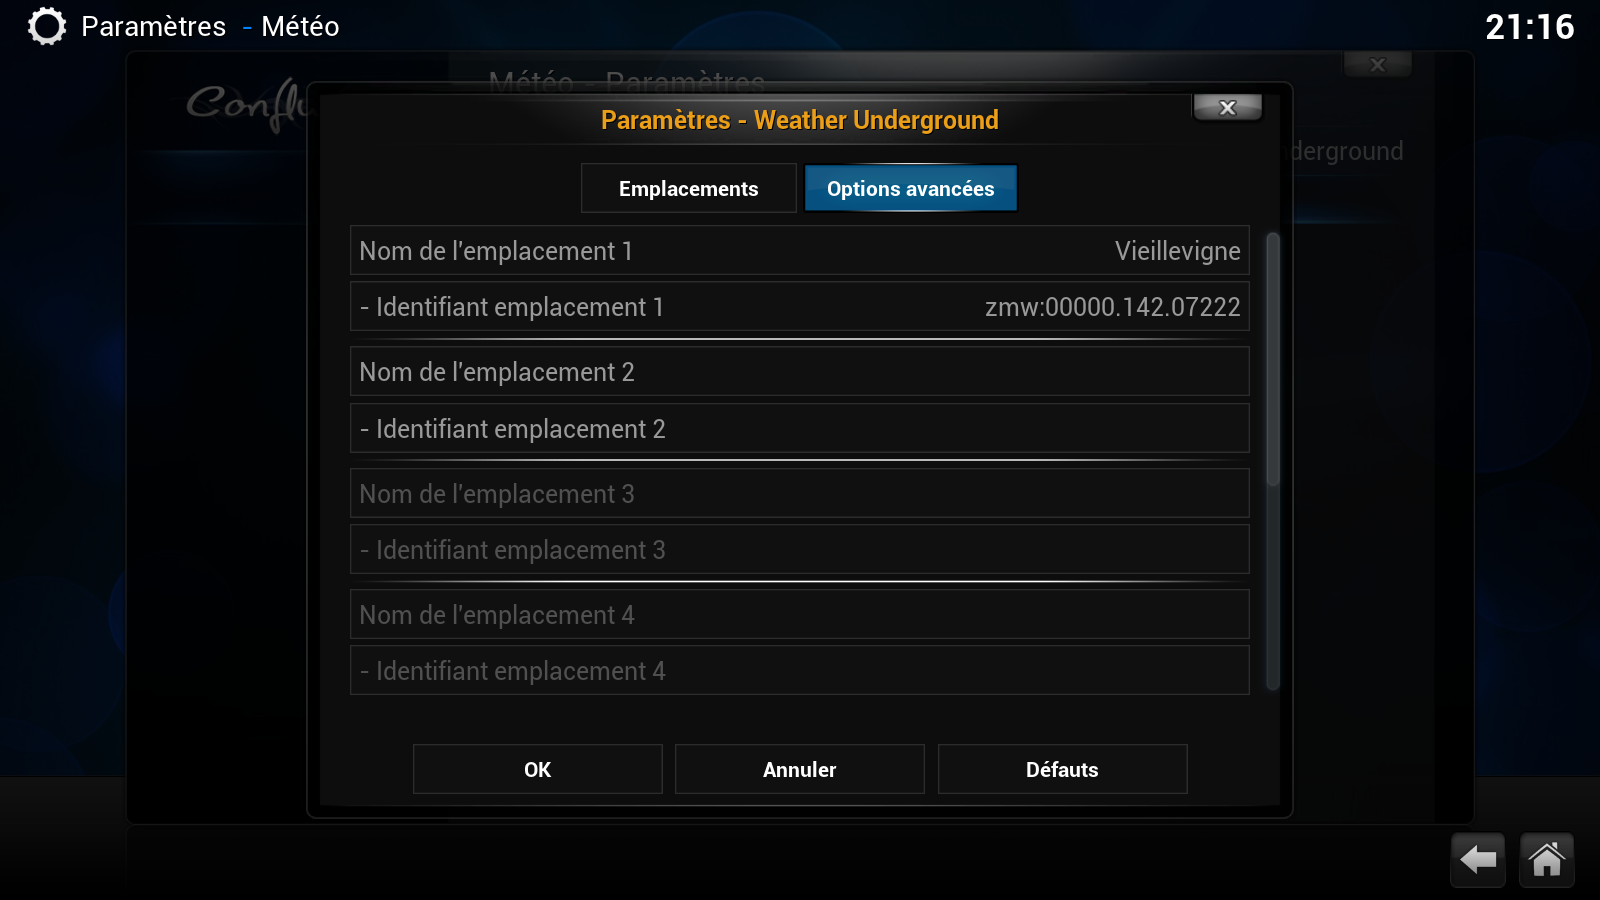Close the Weather Underground settings dialog
1600x900 pixels.
point(1227,108)
